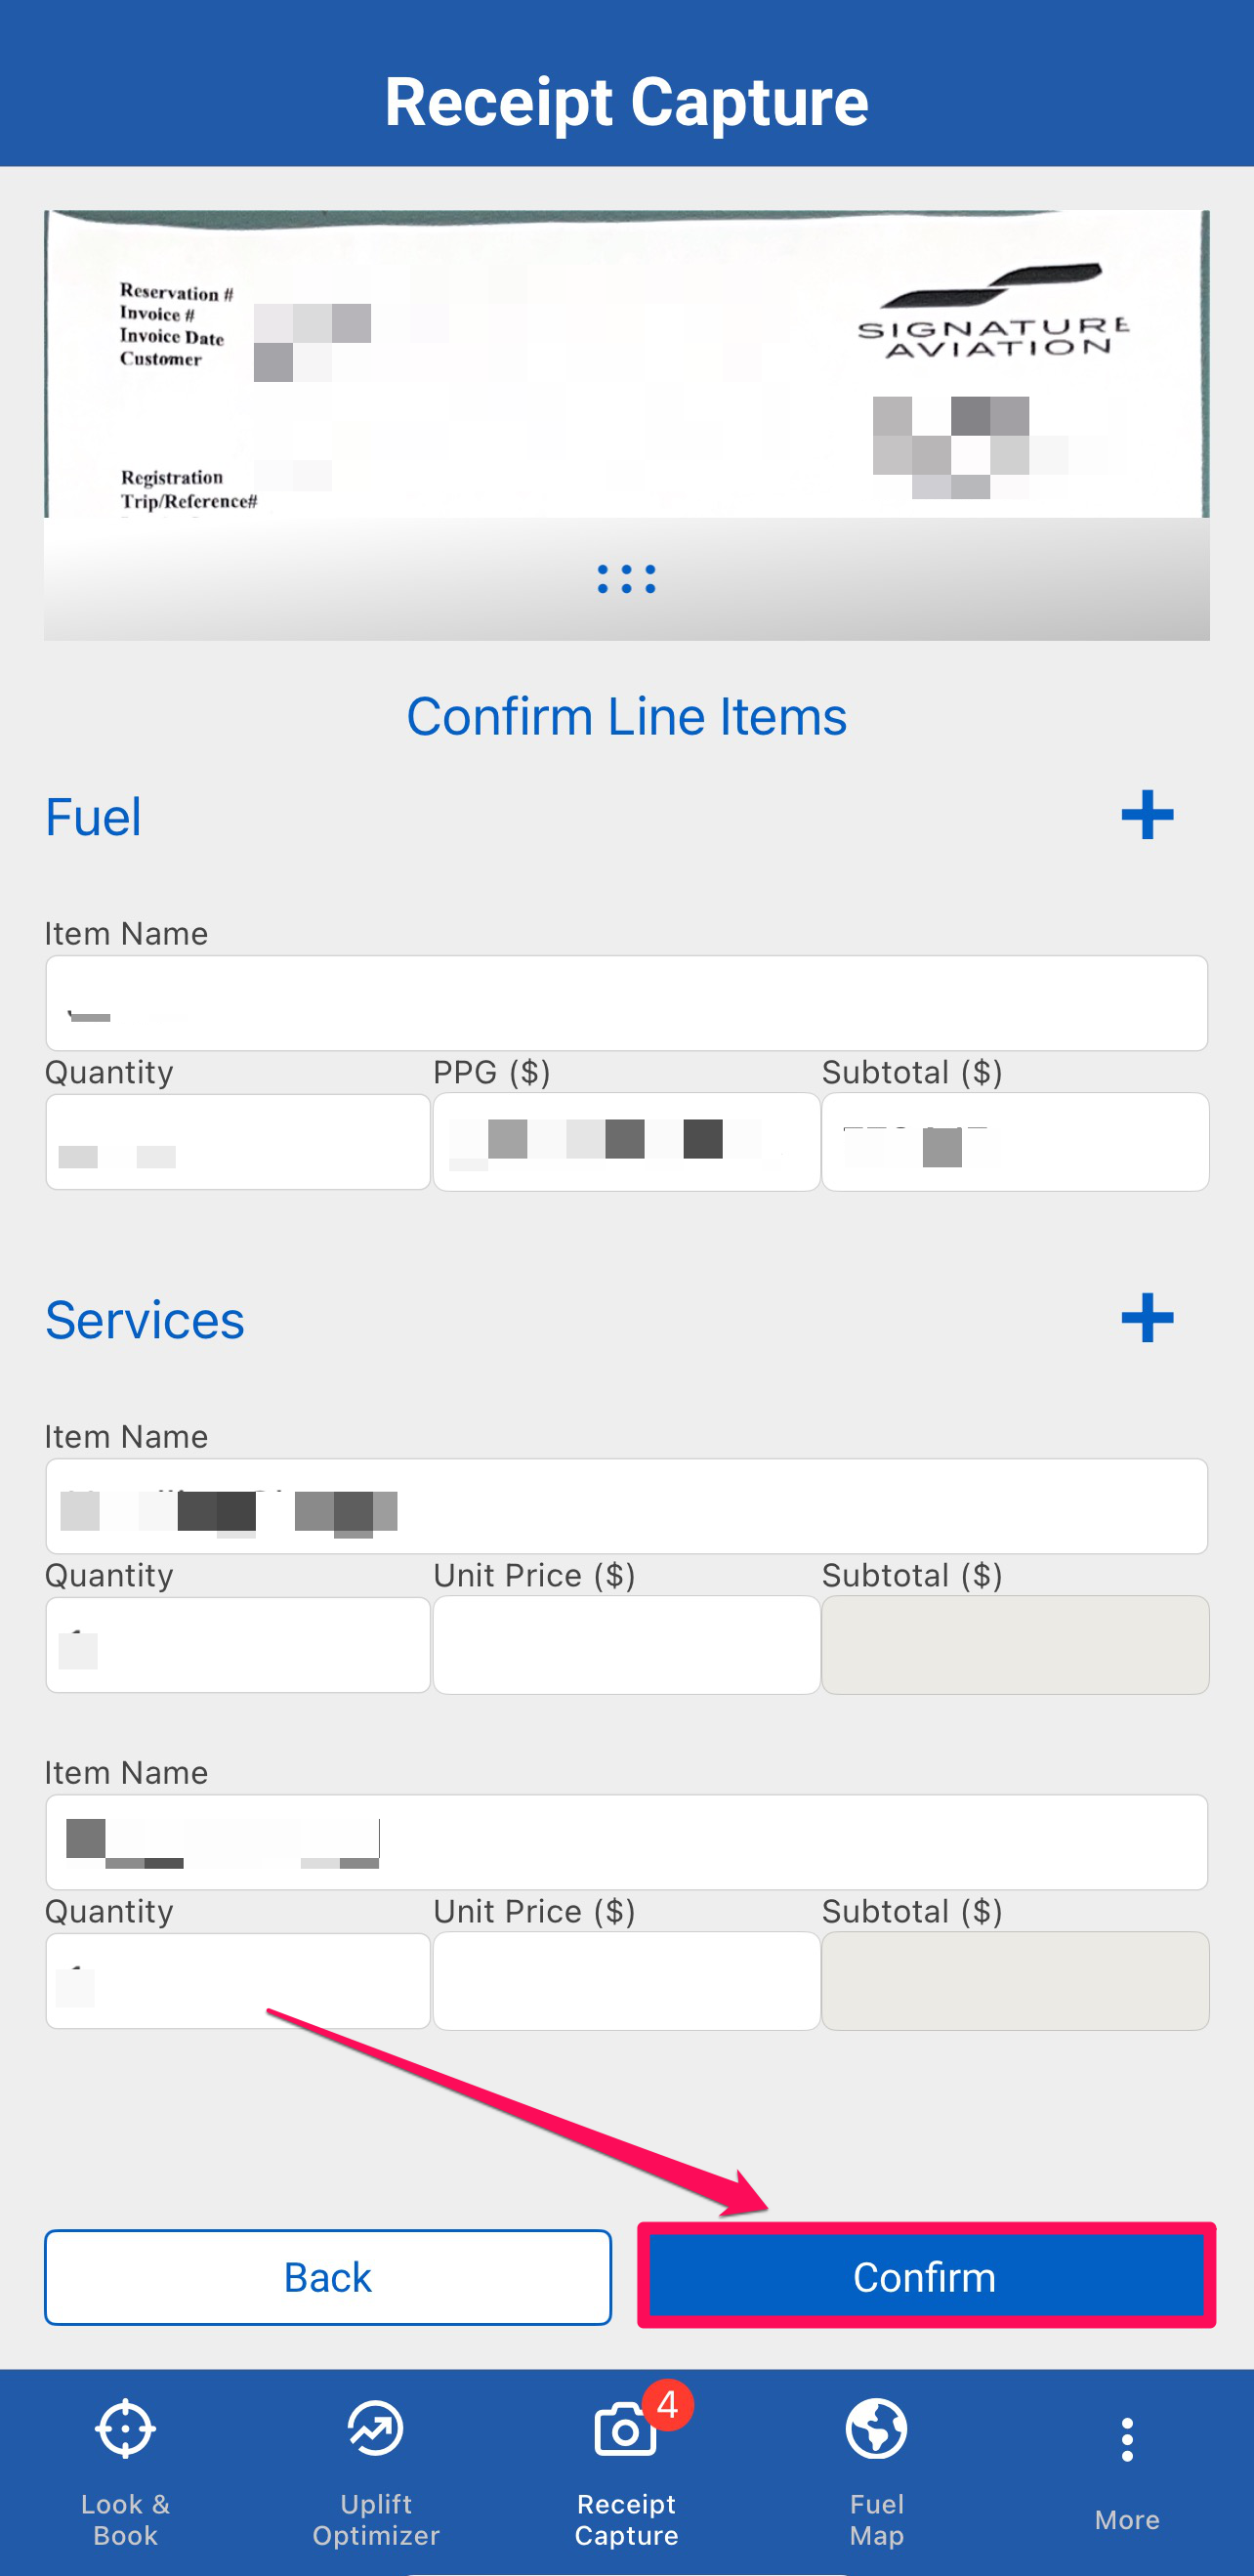The image size is (1254, 2576).
Task: Edit first service Unit Price field
Action: [626, 1645]
